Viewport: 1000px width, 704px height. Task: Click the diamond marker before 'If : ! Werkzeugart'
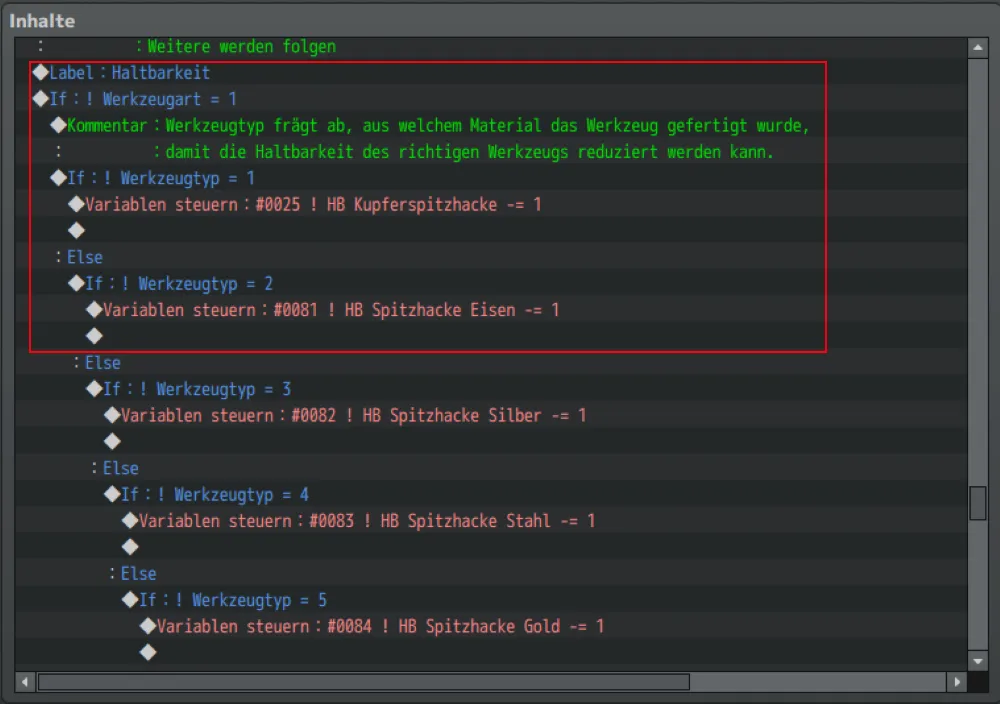point(41,99)
